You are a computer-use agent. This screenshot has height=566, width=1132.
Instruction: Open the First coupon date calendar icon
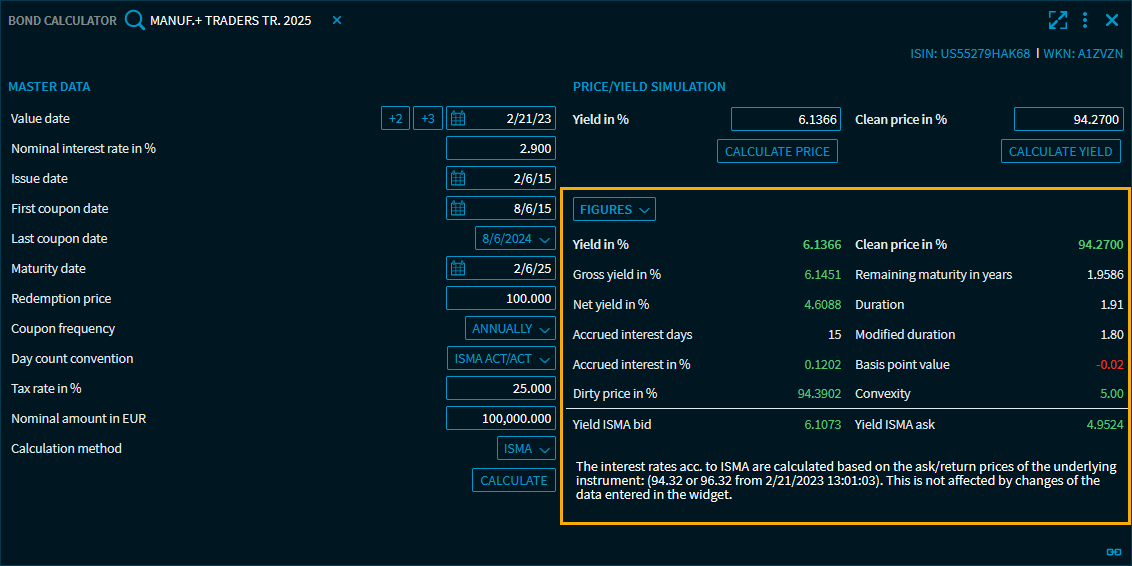pos(458,209)
